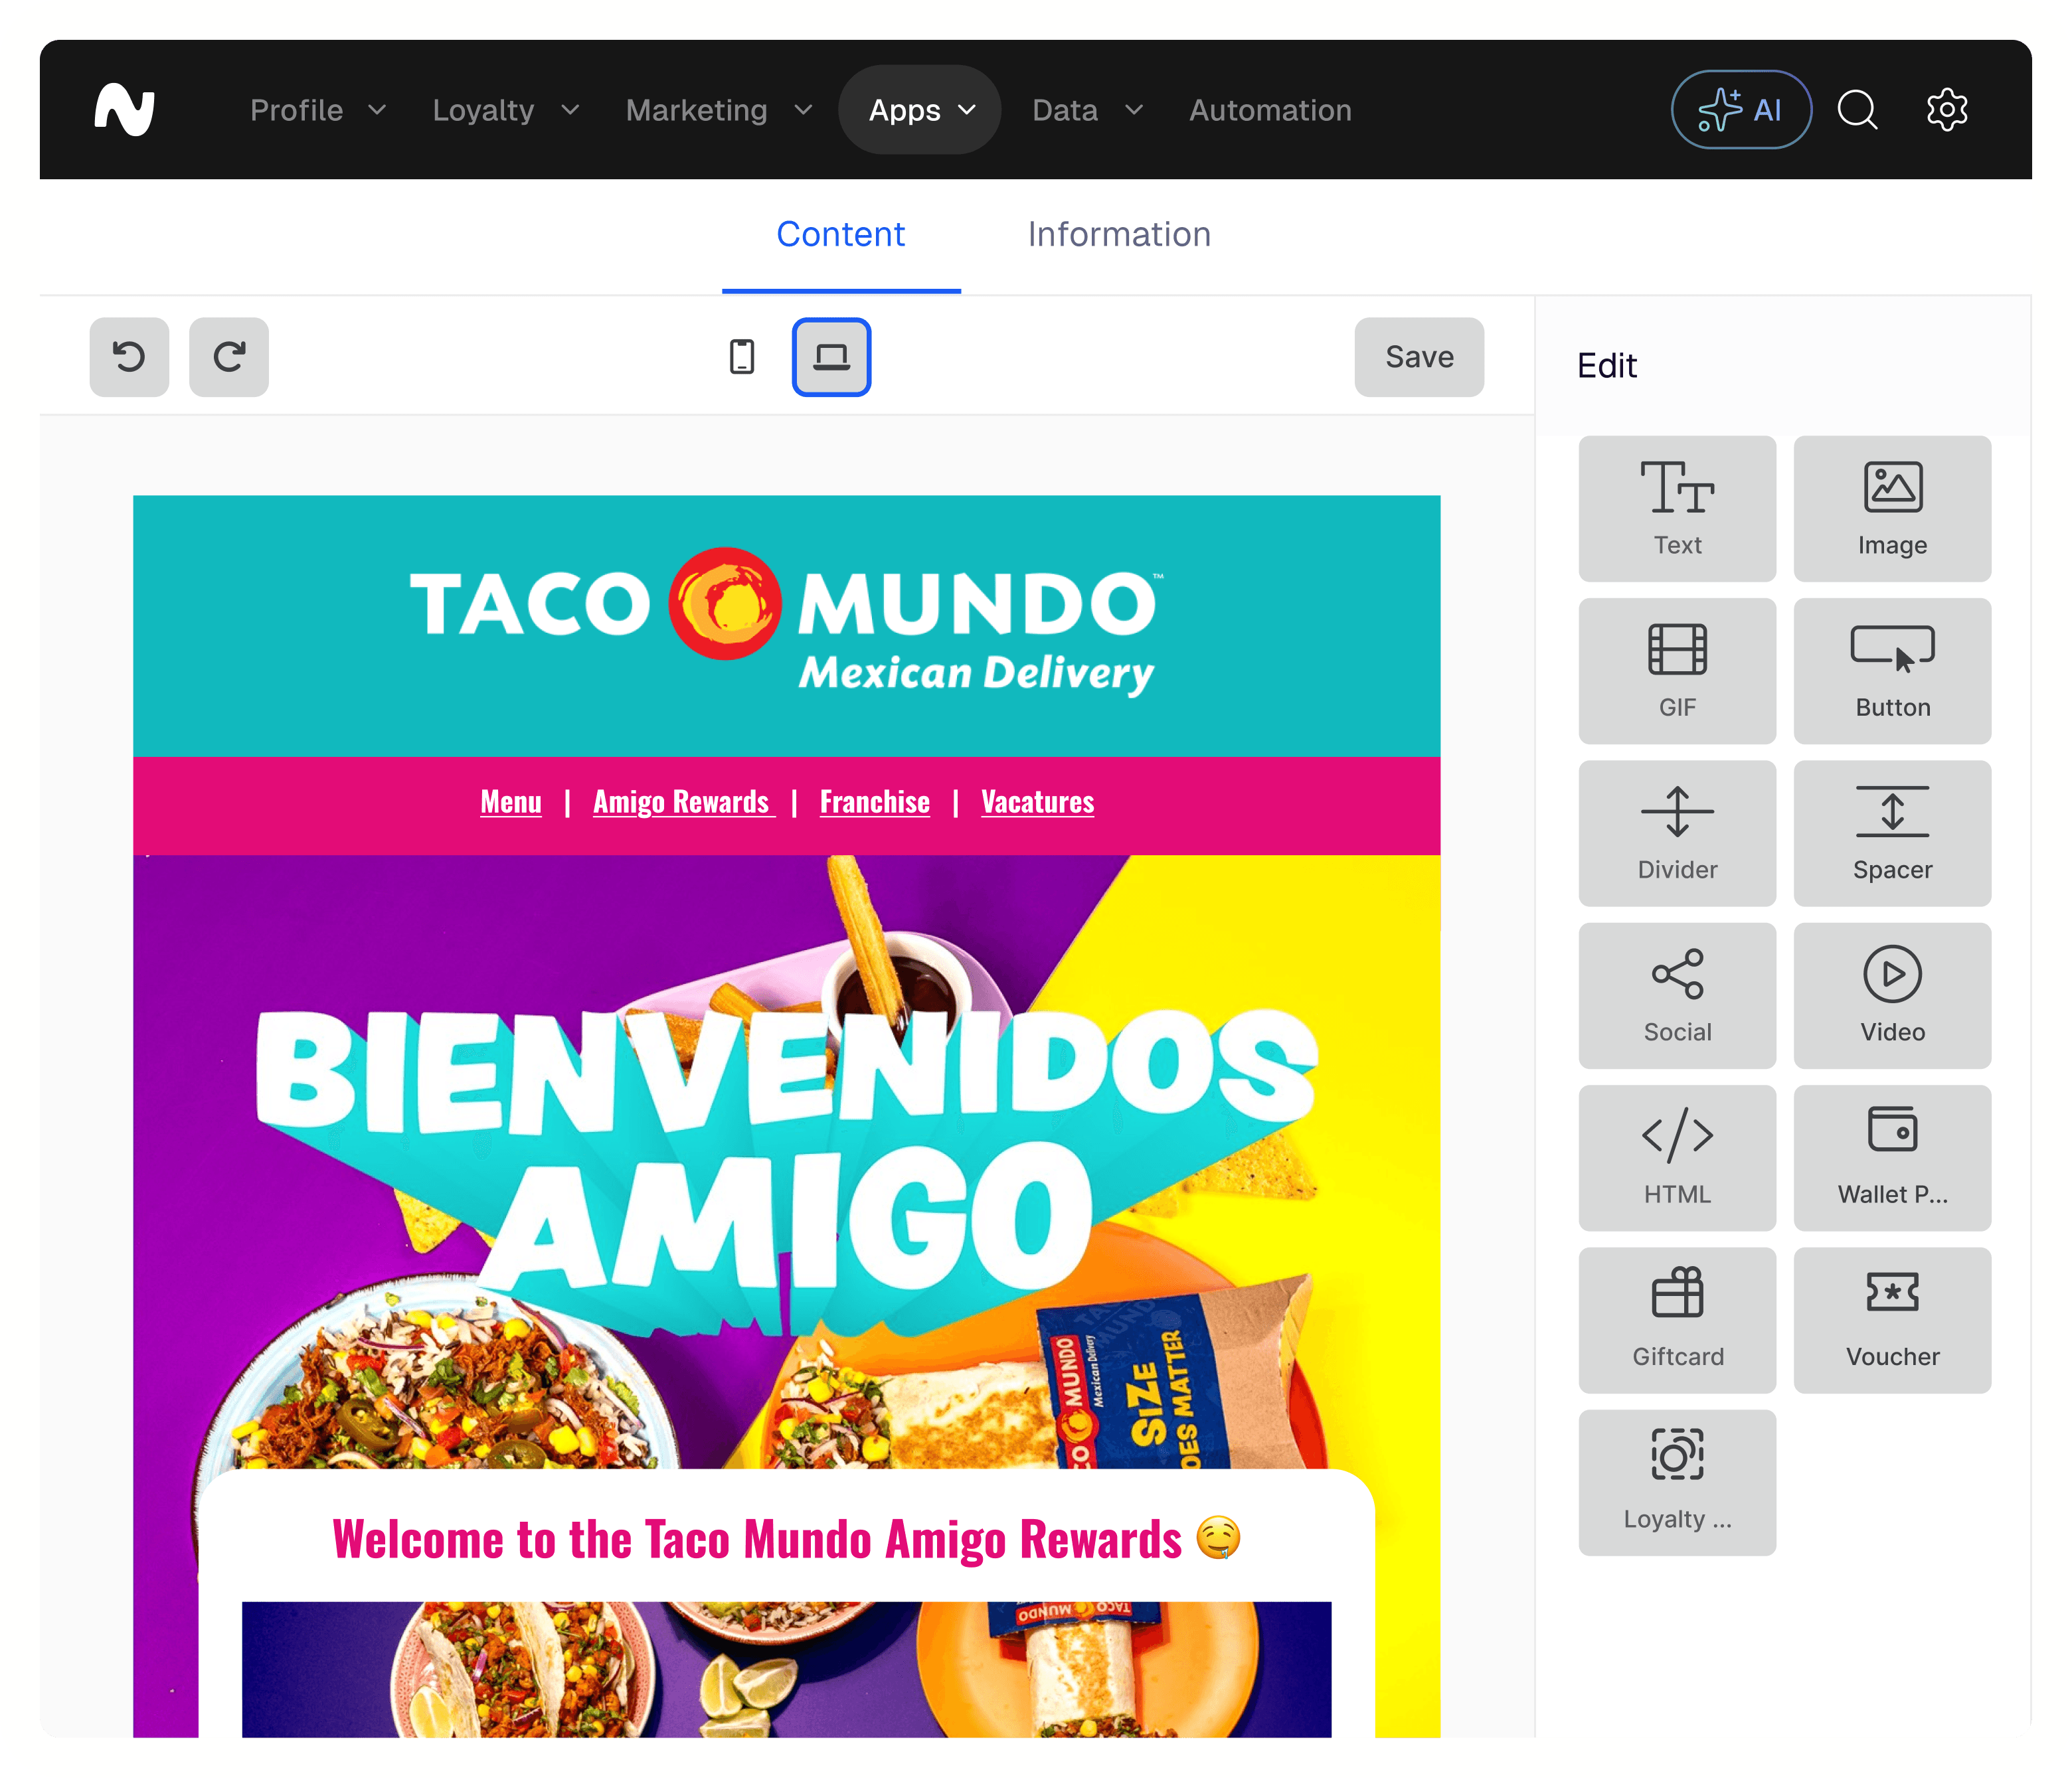Switch to desktop preview mode
The image size is (2072, 1778).
point(831,357)
